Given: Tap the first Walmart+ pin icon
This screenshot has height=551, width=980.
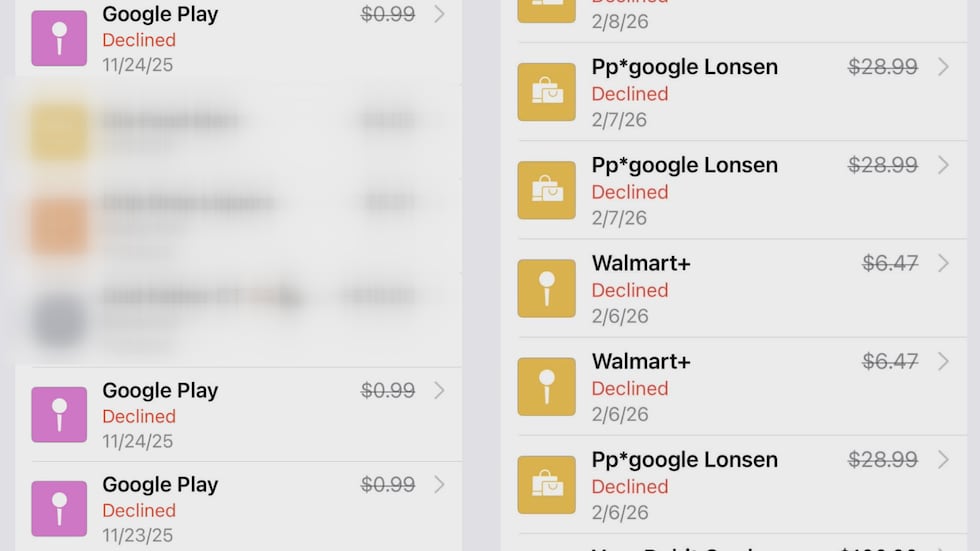Looking at the screenshot, I should [x=546, y=288].
